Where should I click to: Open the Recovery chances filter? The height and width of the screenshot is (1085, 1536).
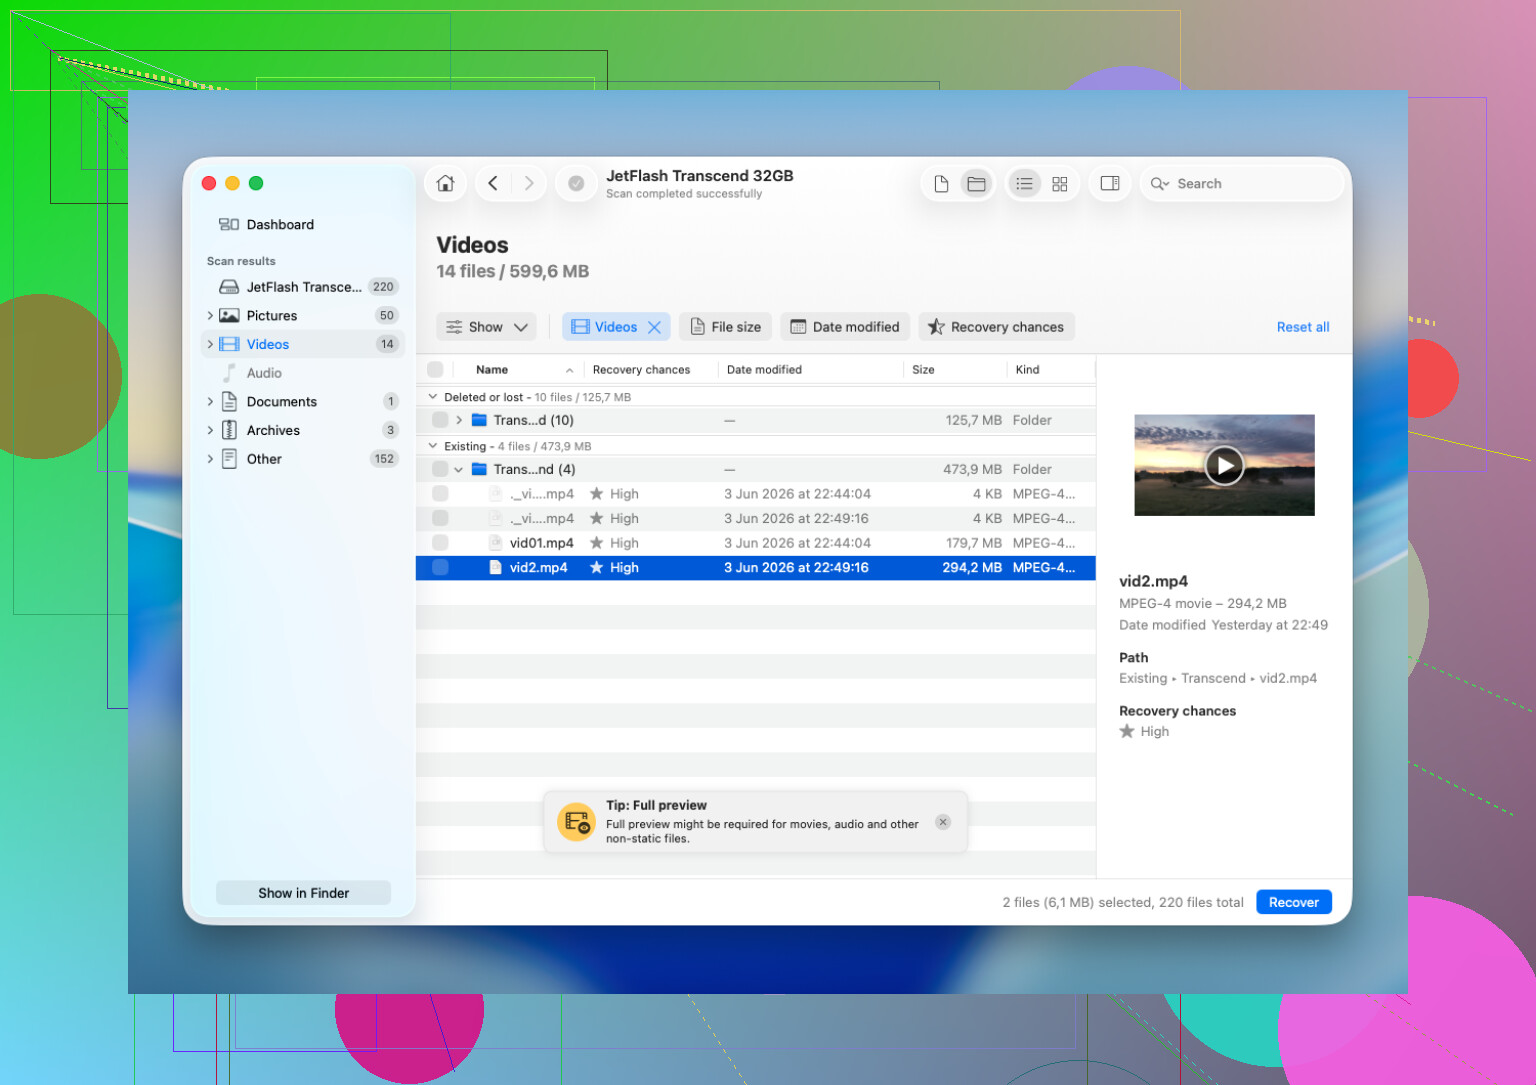click(x=997, y=327)
